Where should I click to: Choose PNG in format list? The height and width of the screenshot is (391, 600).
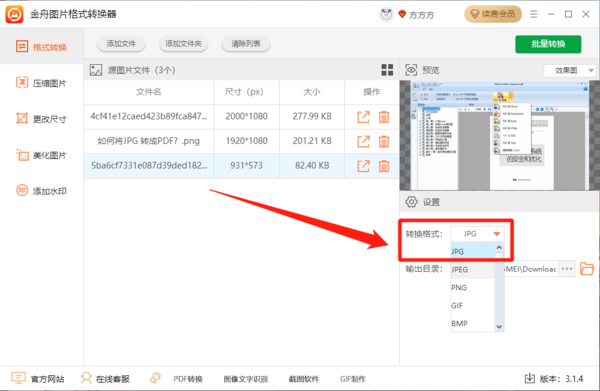pos(473,287)
